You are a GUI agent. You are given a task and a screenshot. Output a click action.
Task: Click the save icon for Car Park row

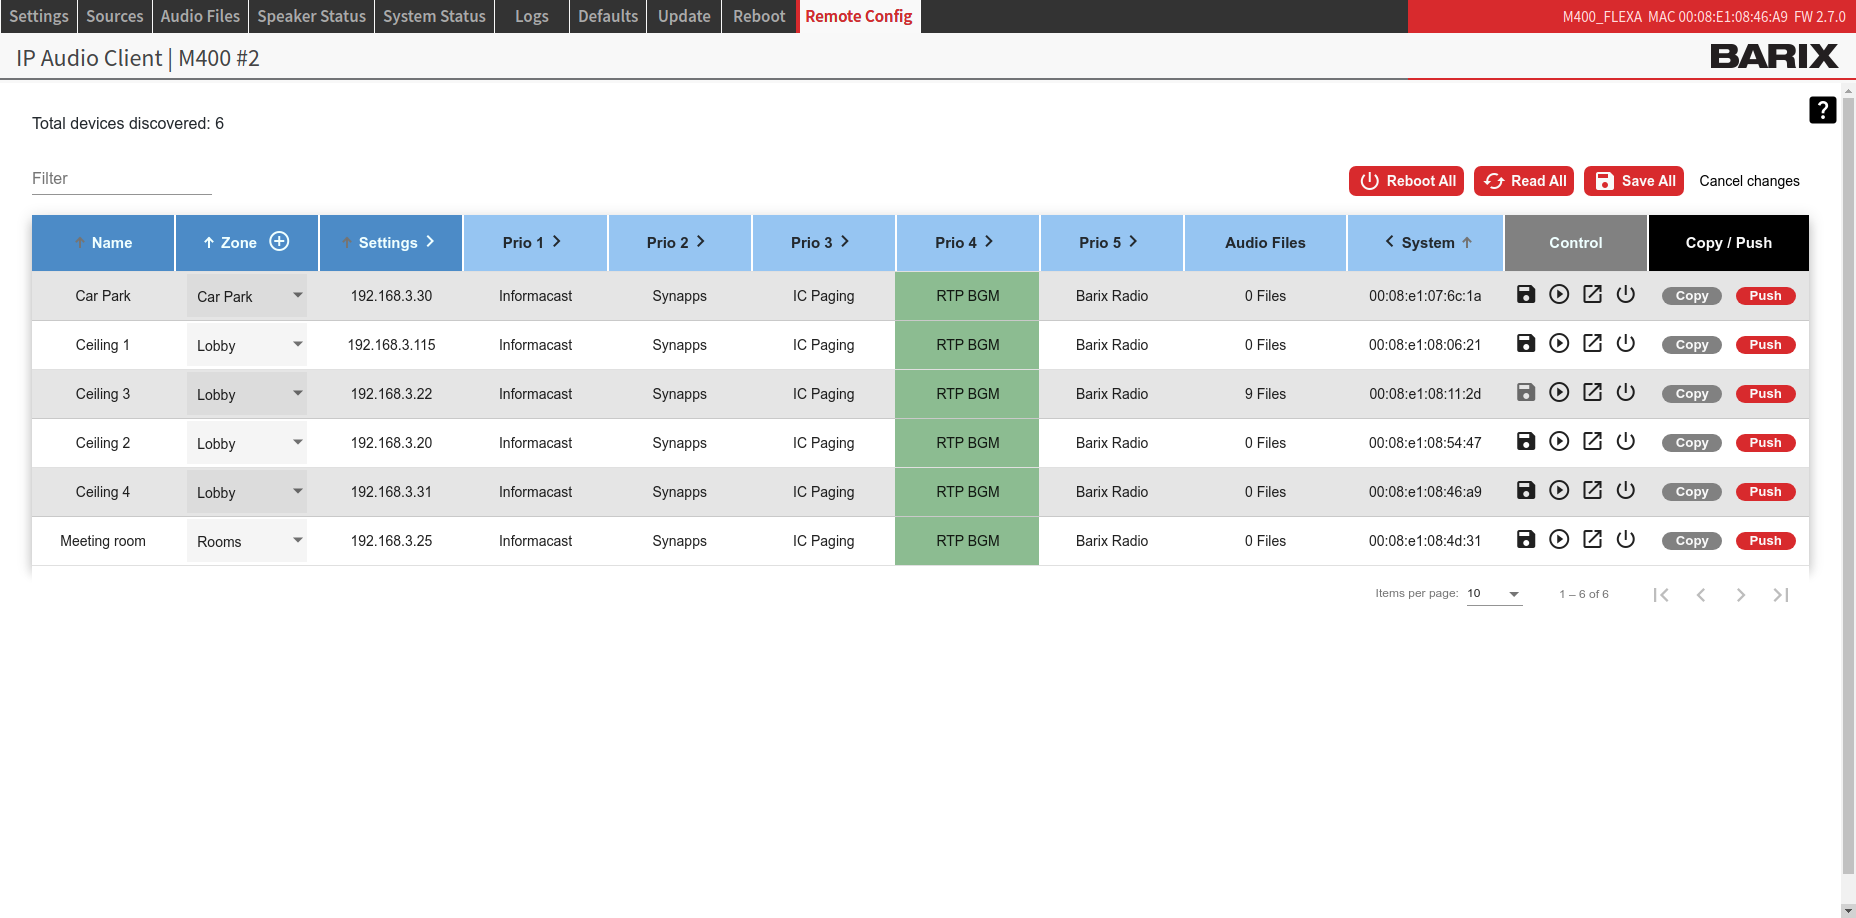tap(1525, 294)
